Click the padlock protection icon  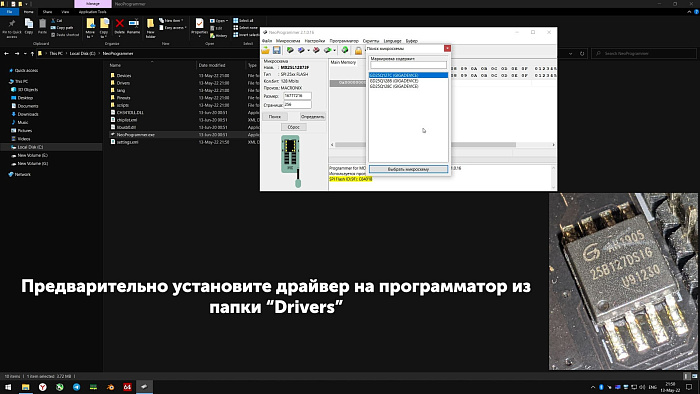[358, 50]
